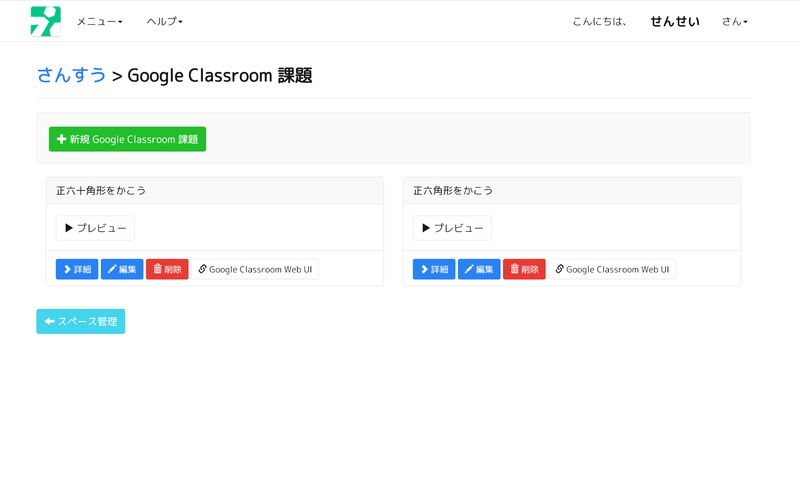Click 削除 for 正六角形をかこう
This screenshot has width=800, height=500.
[x=524, y=269]
